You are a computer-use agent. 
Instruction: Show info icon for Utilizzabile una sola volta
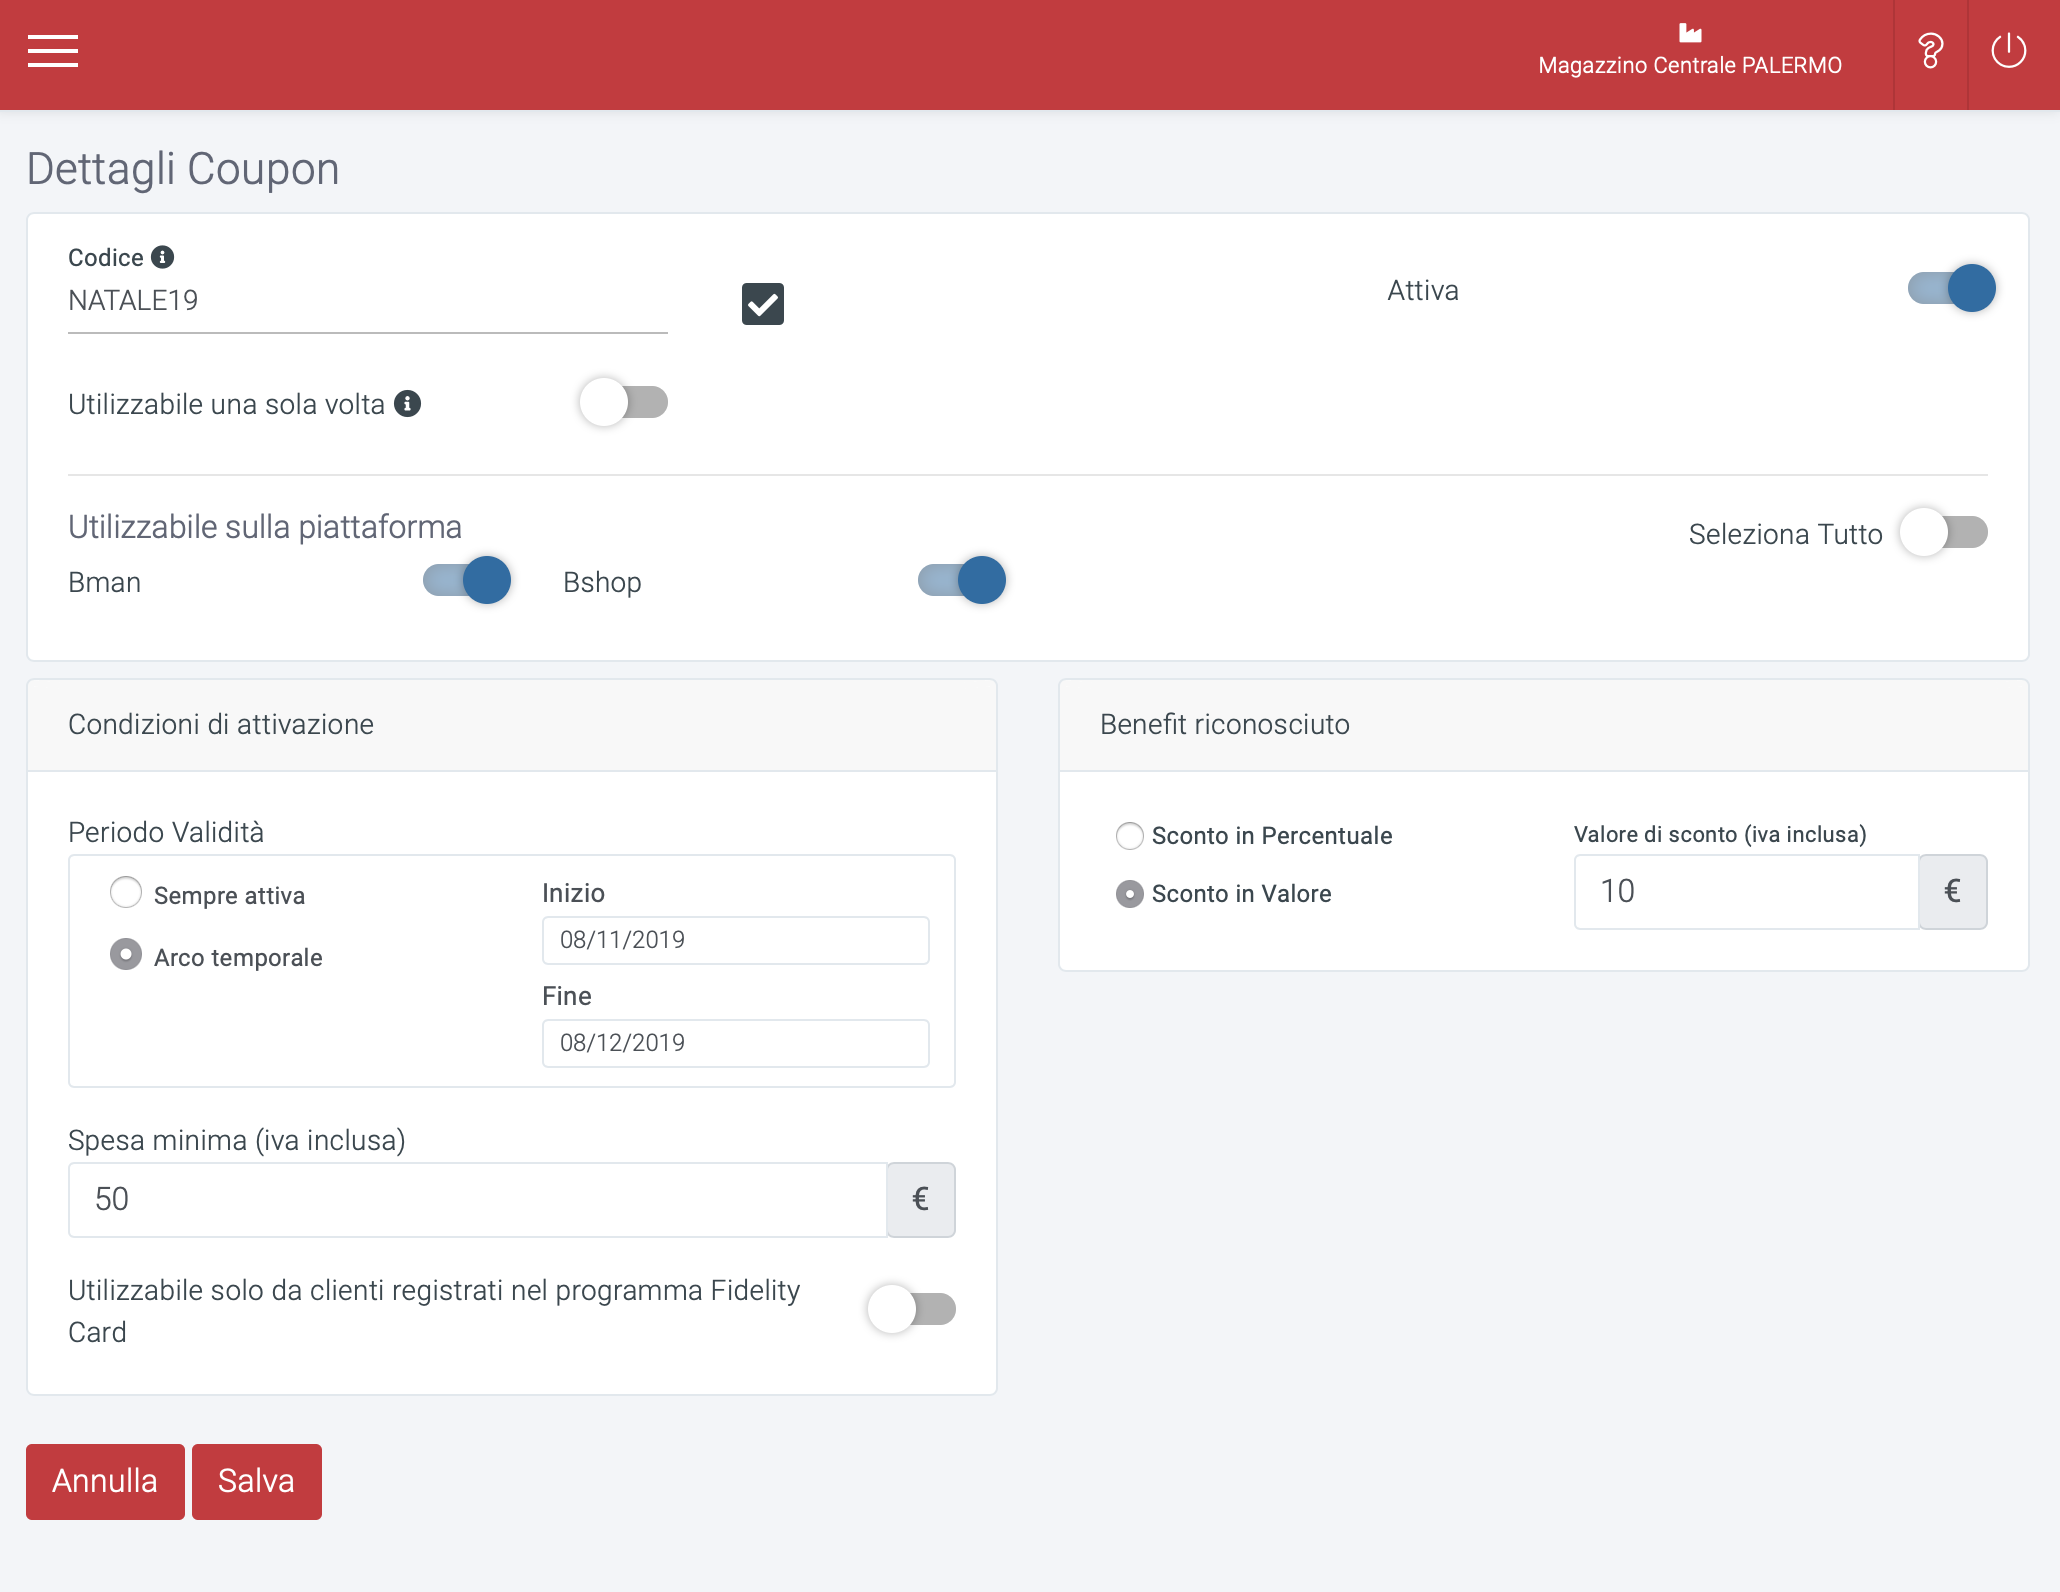coord(407,403)
